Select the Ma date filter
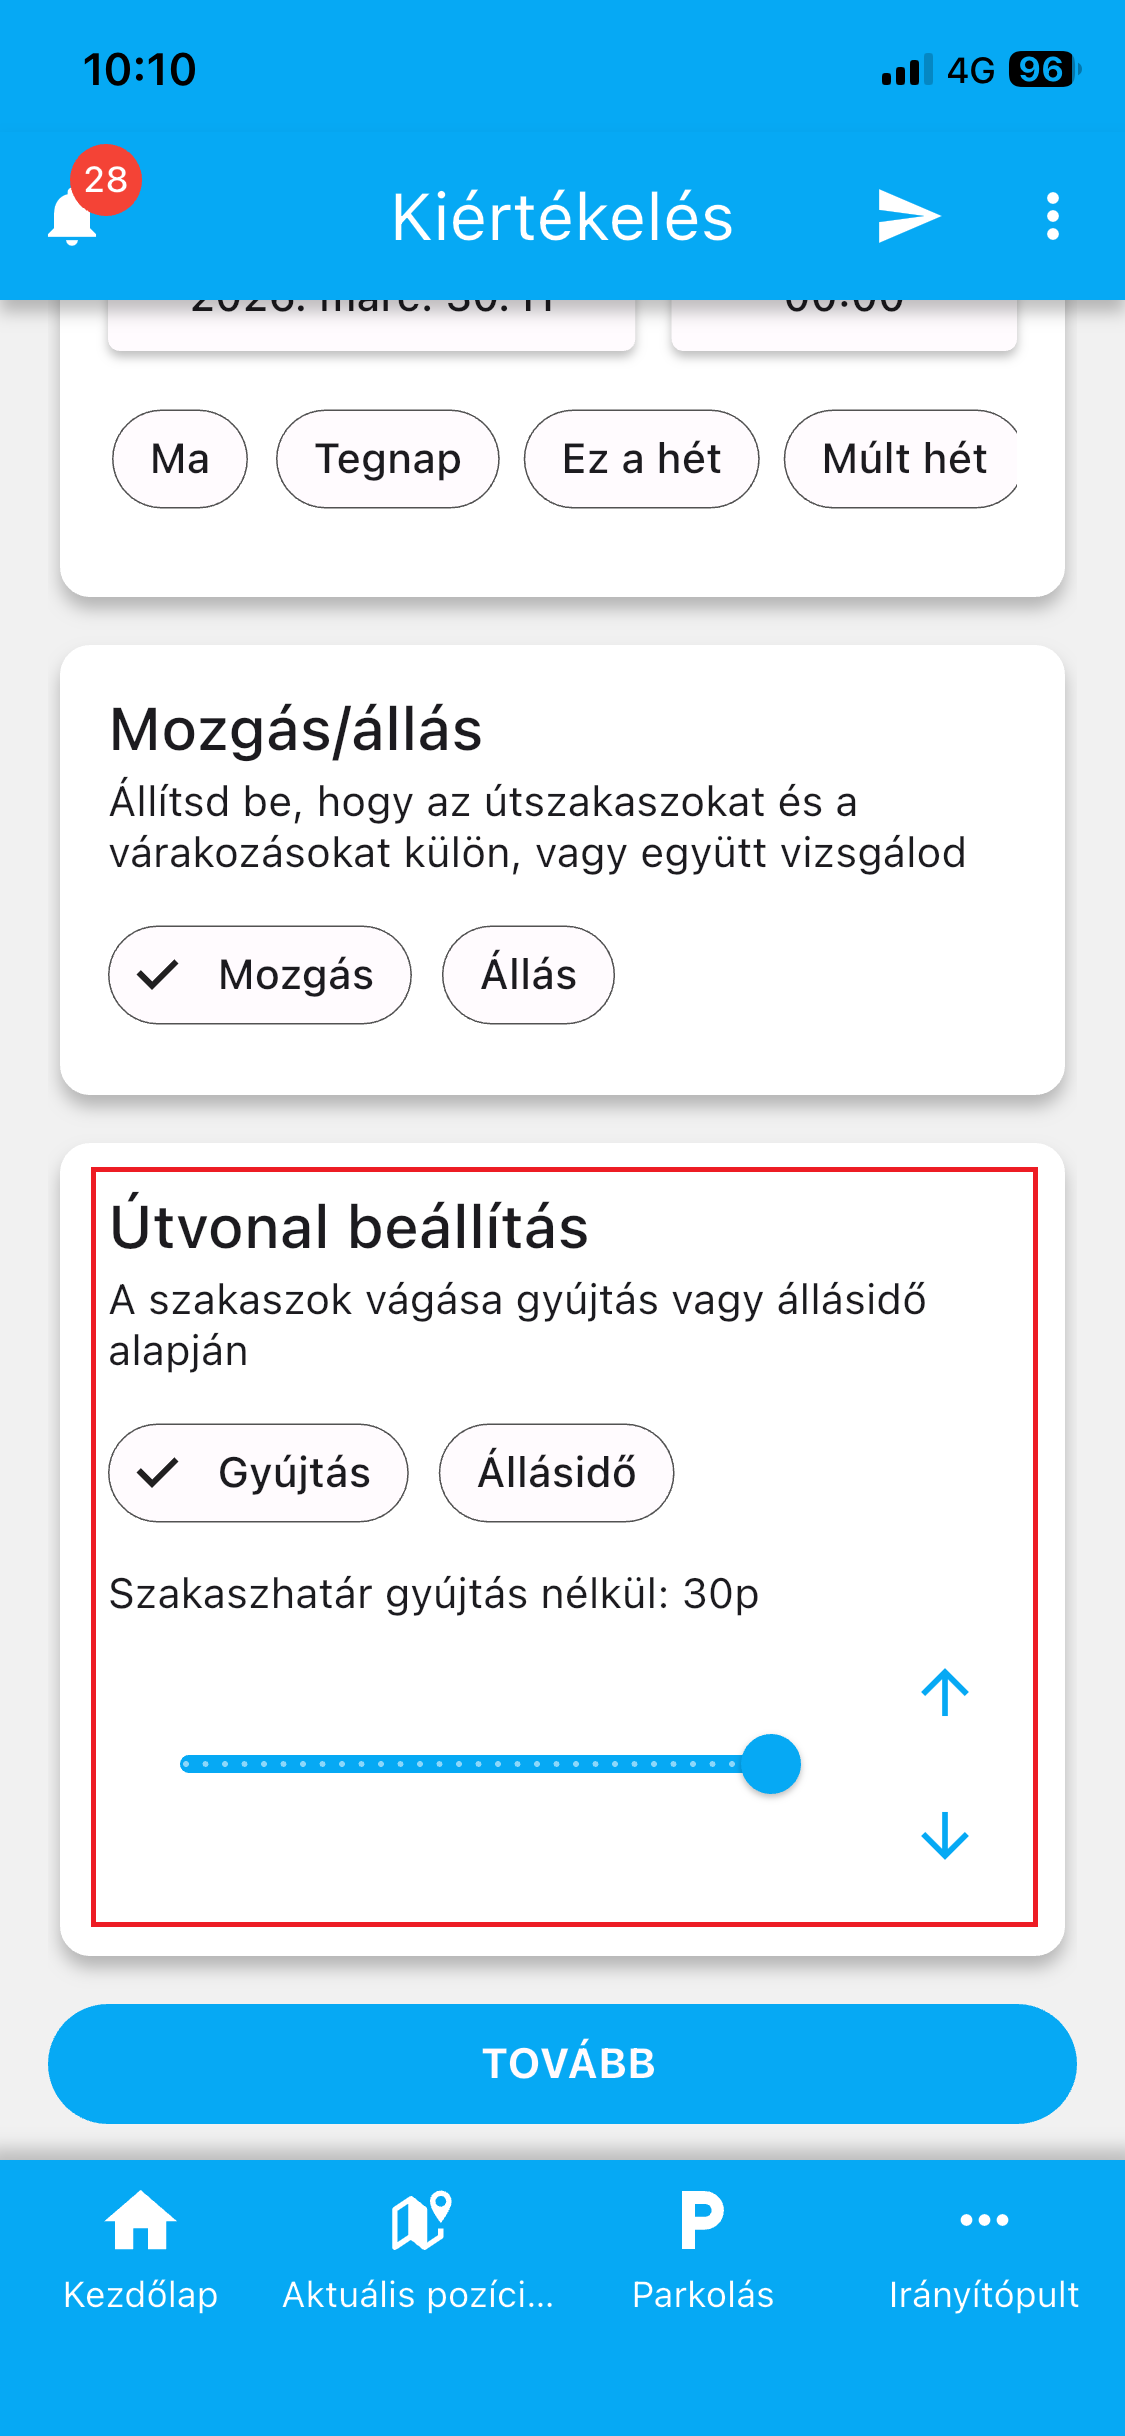The width and height of the screenshot is (1125, 2436). pos(180,459)
